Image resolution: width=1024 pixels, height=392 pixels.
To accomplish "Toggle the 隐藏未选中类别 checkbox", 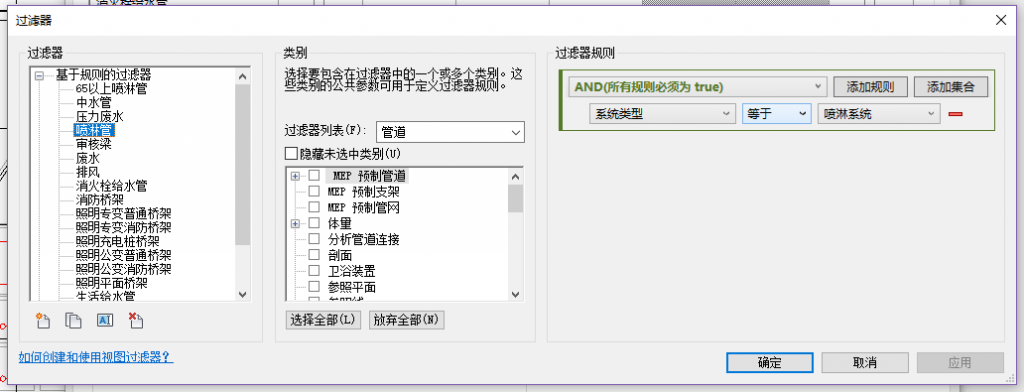I will [x=291, y=154].
